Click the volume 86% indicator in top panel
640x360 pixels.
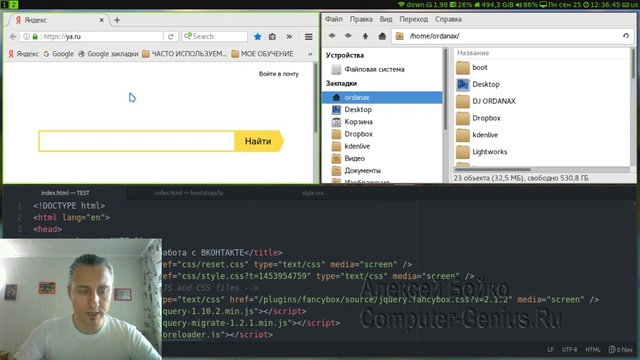[526, 4]
